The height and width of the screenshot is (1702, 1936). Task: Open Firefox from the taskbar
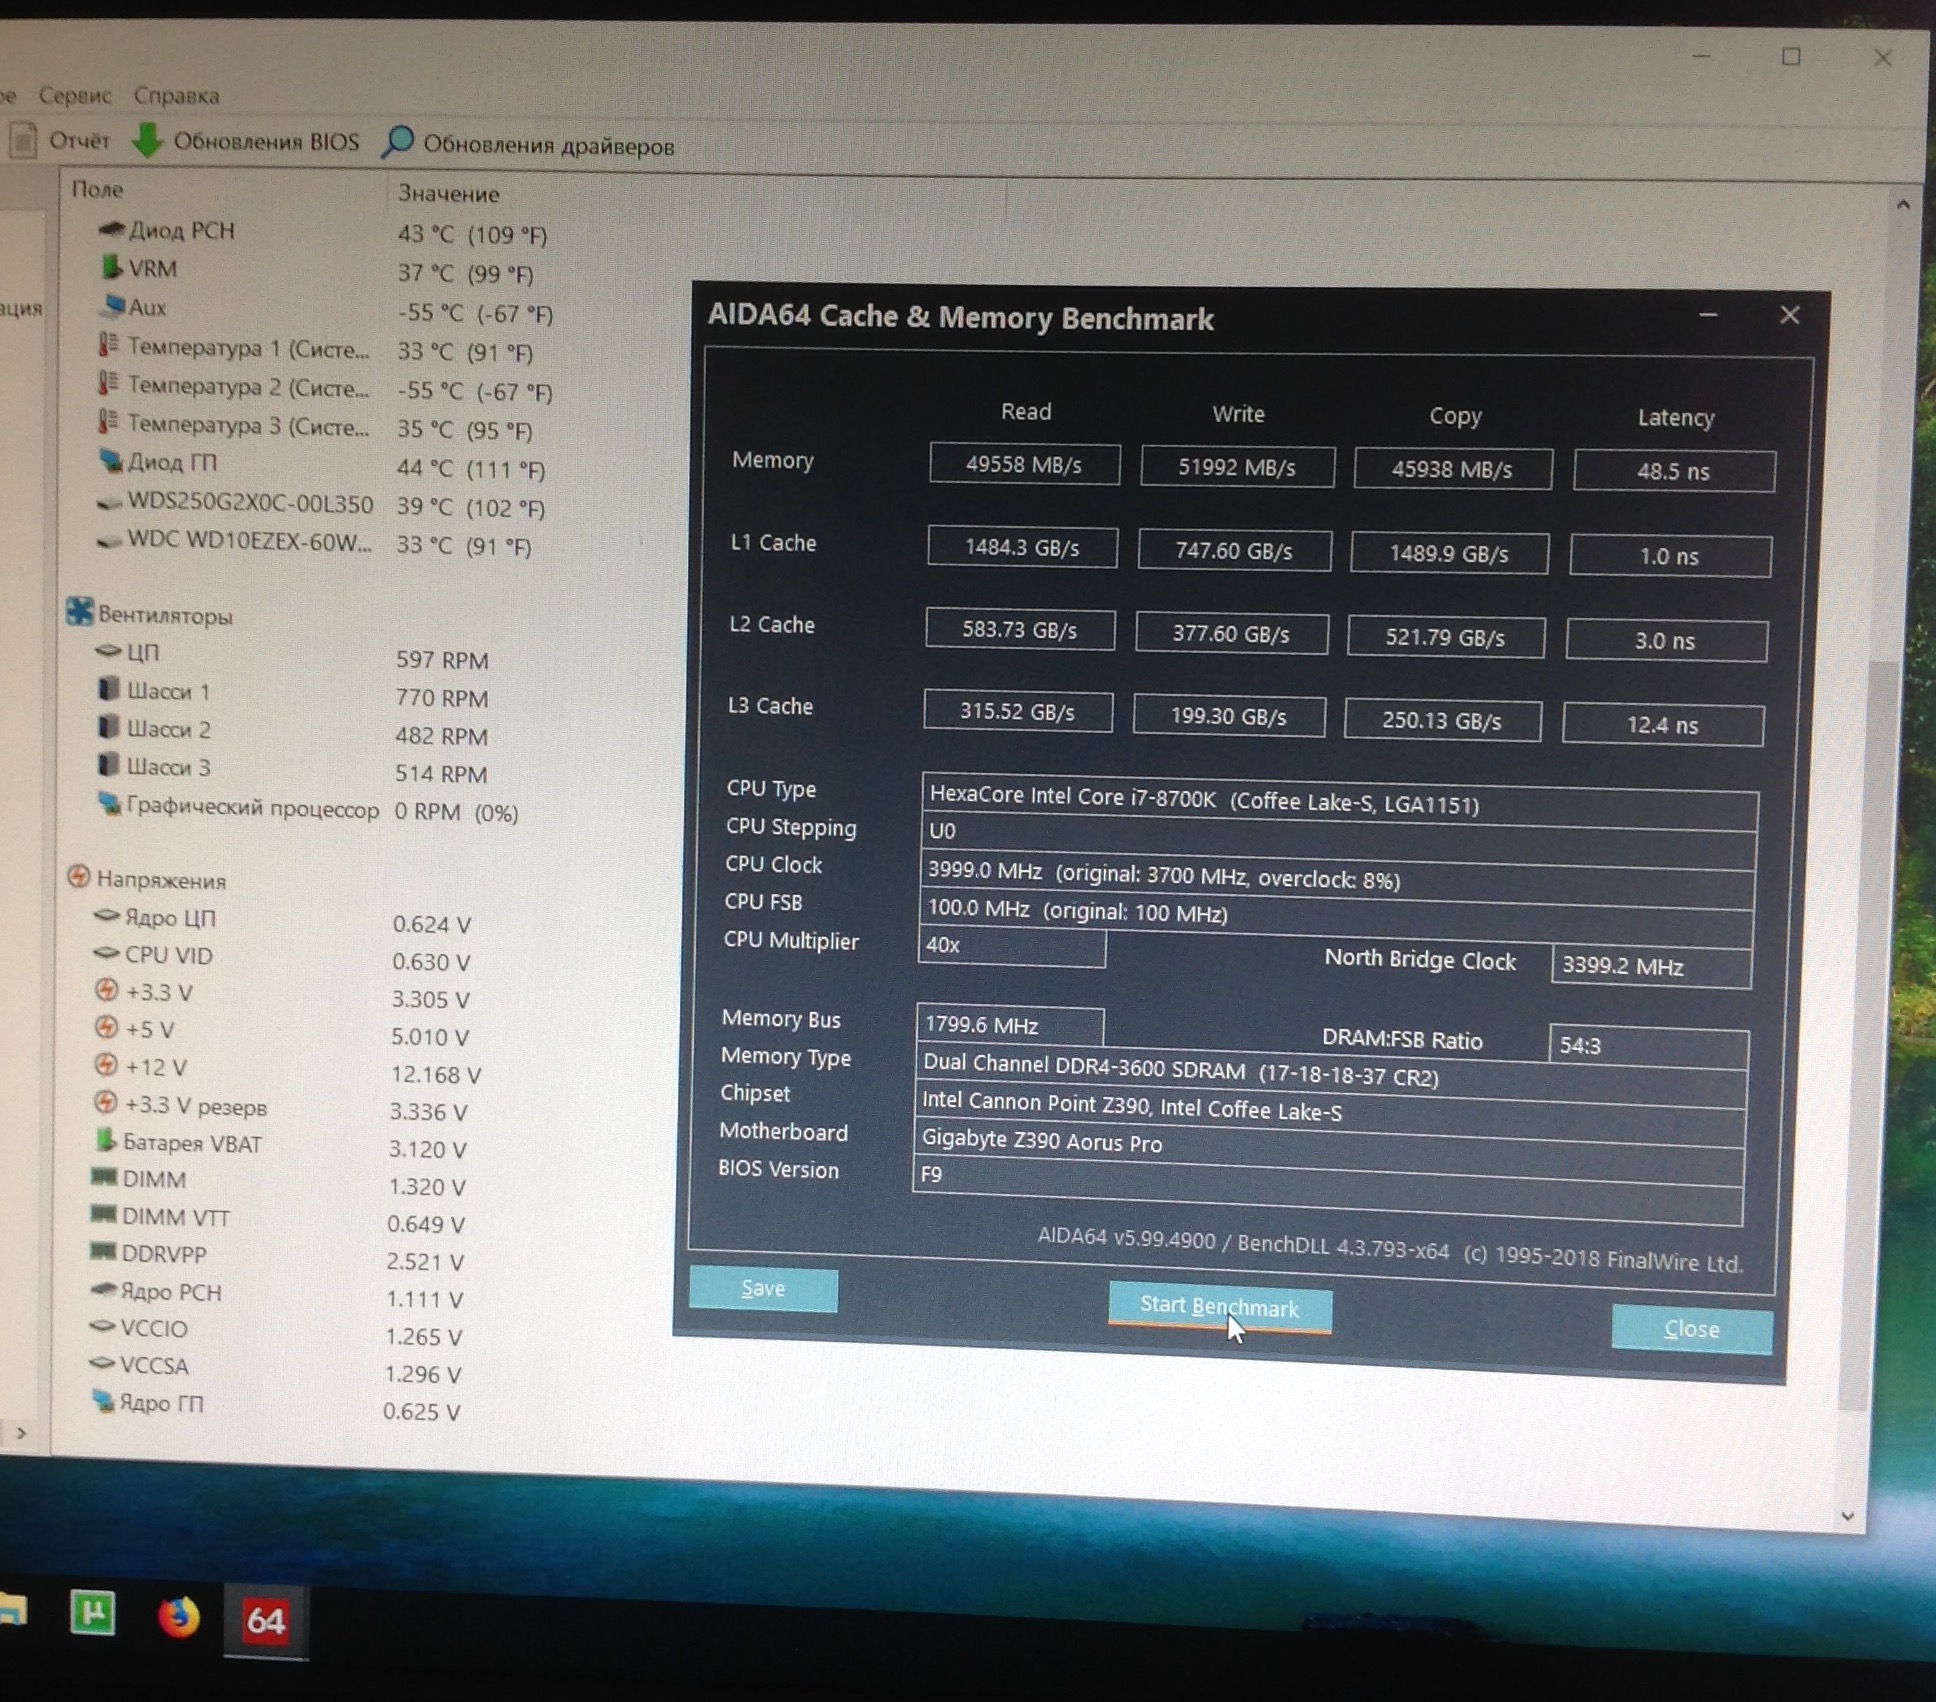[178, 1618]
